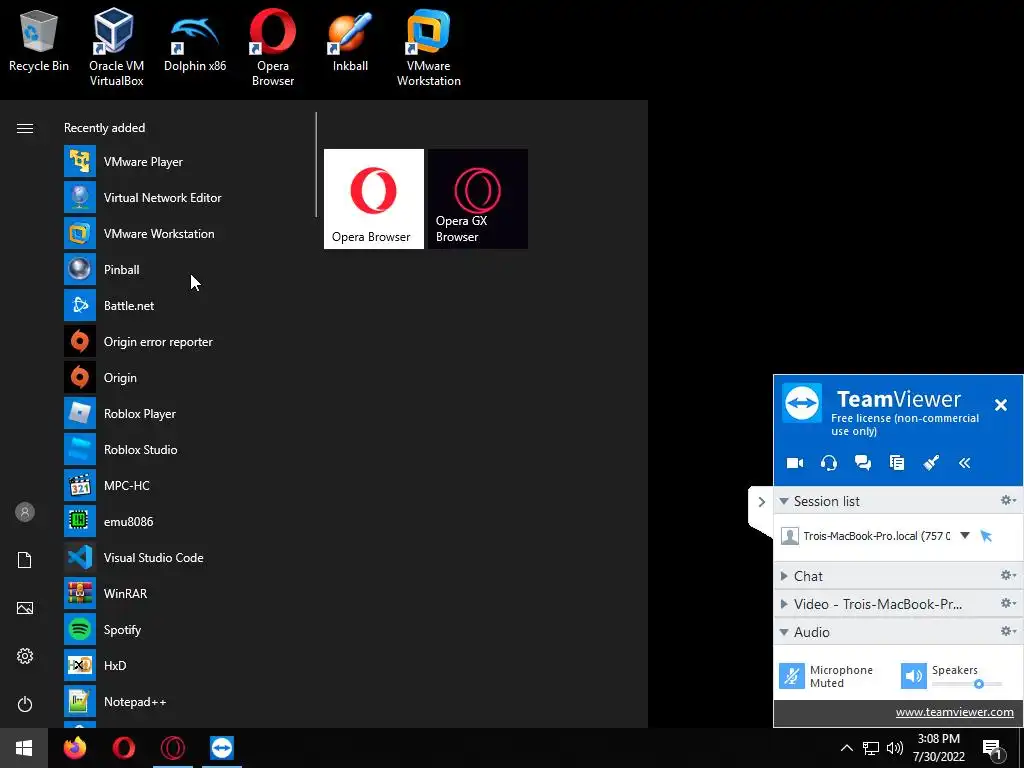
Task: Launch VMware Player from Start list
Action: tap(186, 162)
